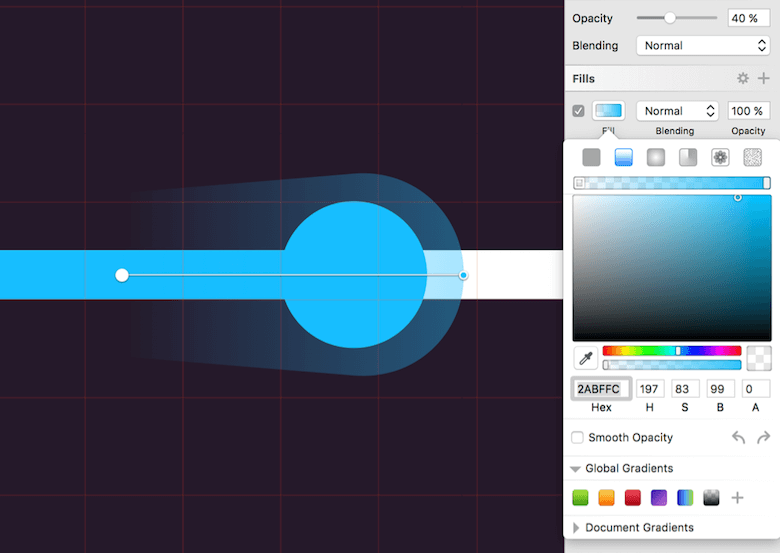Select the linear gradient fill type icon
Screen dimensions: 780x553
623,158
